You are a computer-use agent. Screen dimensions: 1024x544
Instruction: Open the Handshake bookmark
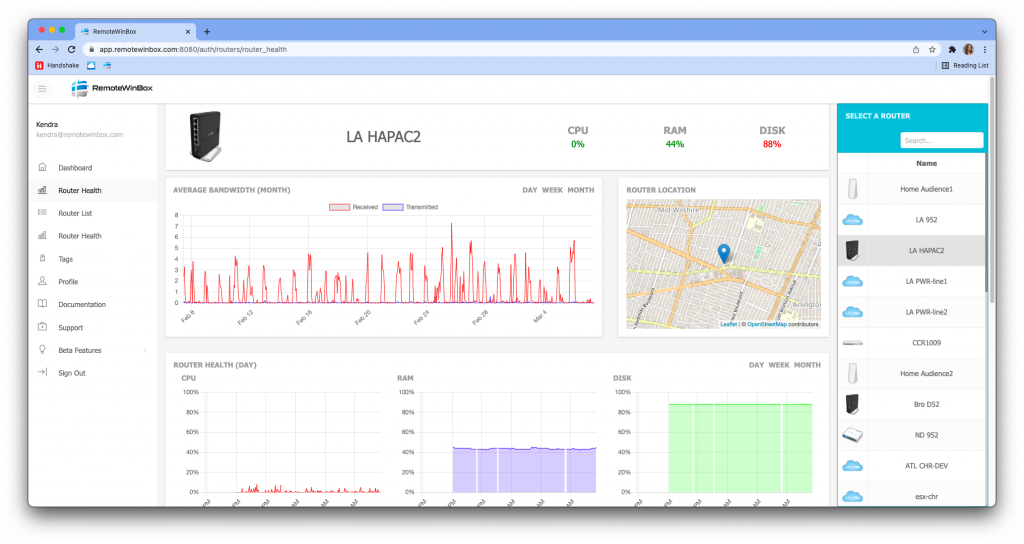[57, 65]
